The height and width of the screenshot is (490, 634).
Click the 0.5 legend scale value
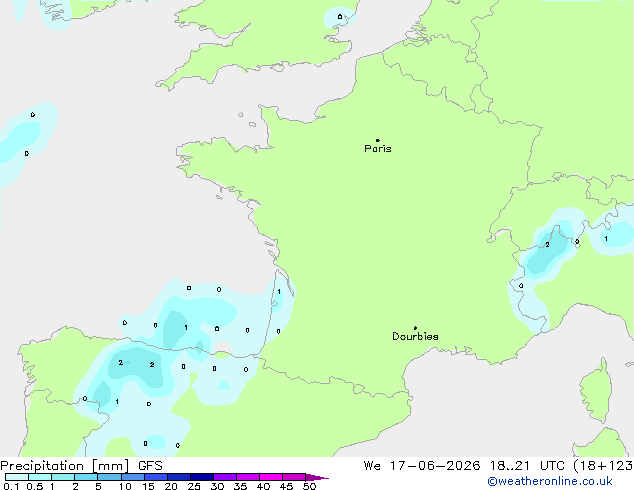35,486
